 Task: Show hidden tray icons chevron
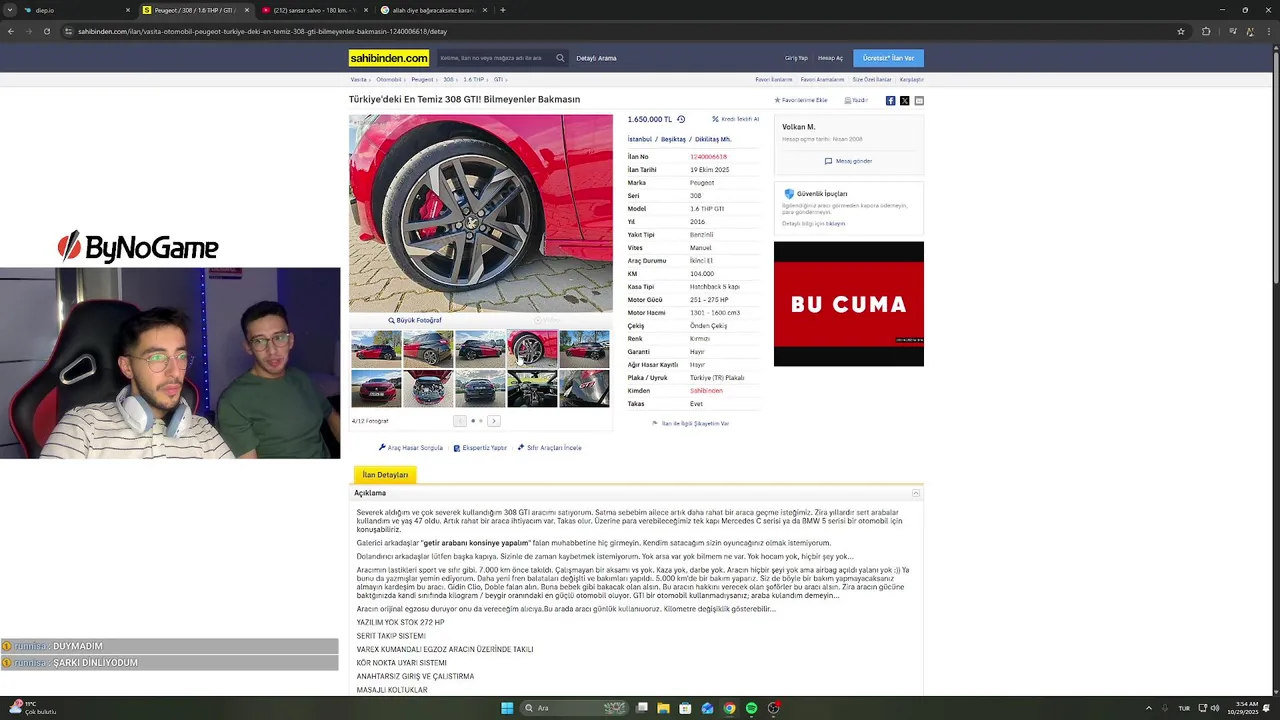point(1148,708)
